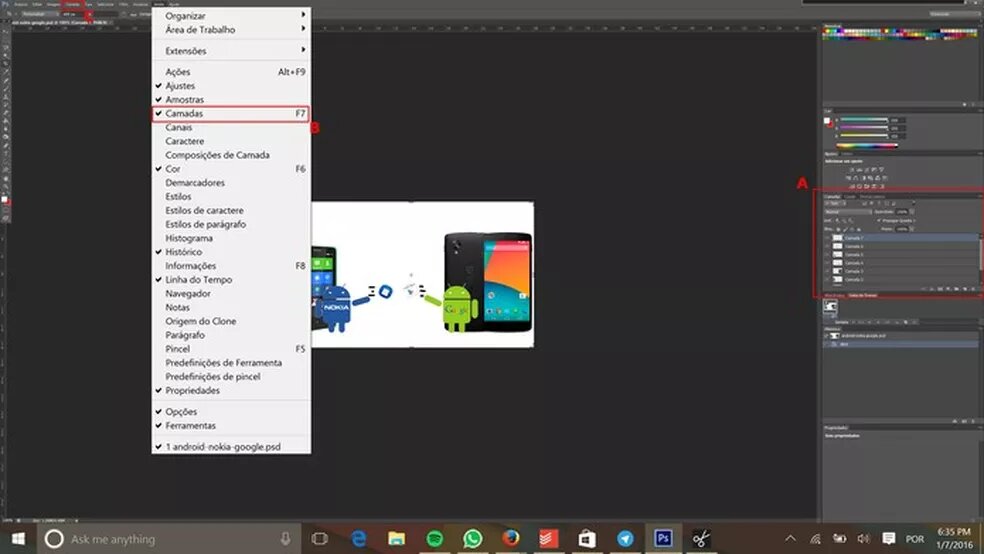Open Telegram from the taskbar
This screenshot has width=984, height=554.
[x=625, y=538]
